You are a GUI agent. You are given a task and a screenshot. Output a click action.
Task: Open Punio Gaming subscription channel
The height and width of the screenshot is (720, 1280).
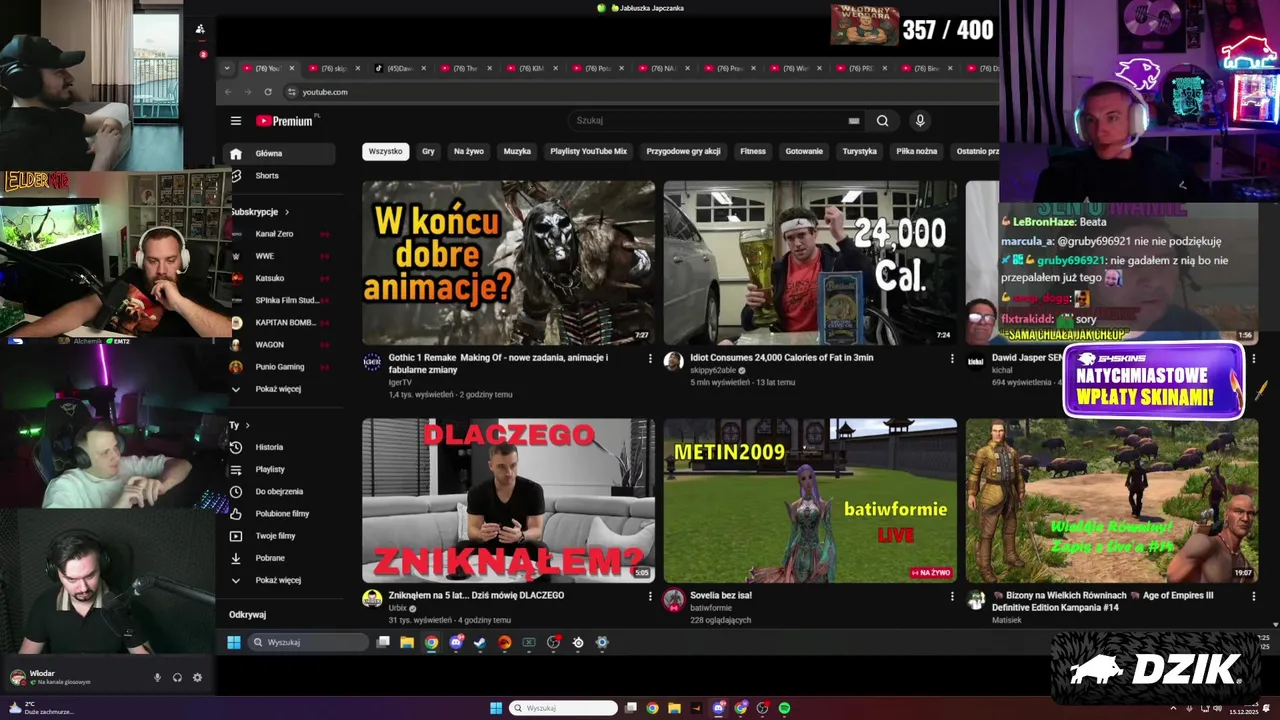(x=280, y=367)
